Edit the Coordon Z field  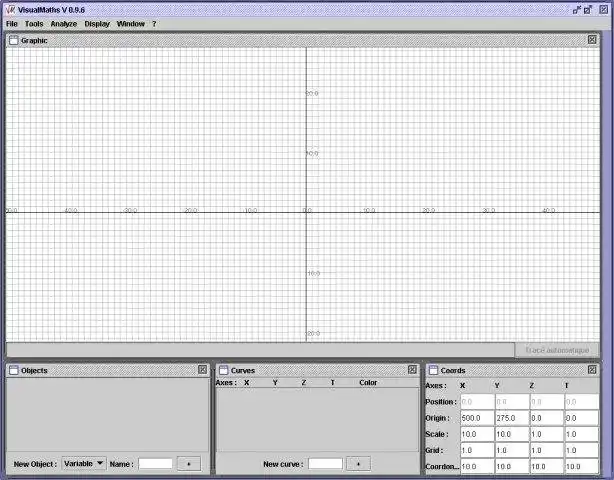click(x=547, y=466)
